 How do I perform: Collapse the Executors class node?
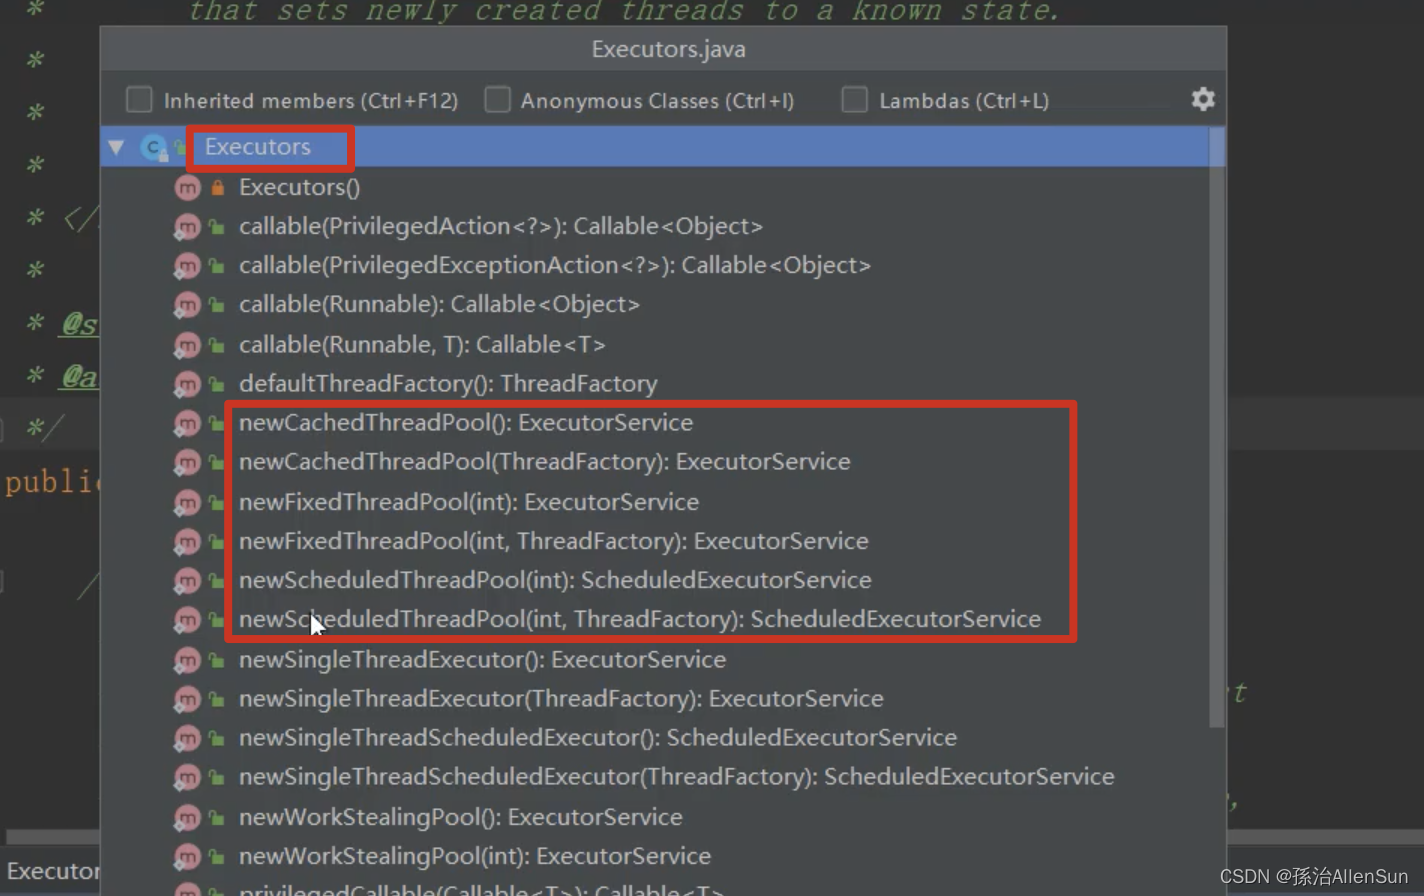click(116, 147)
